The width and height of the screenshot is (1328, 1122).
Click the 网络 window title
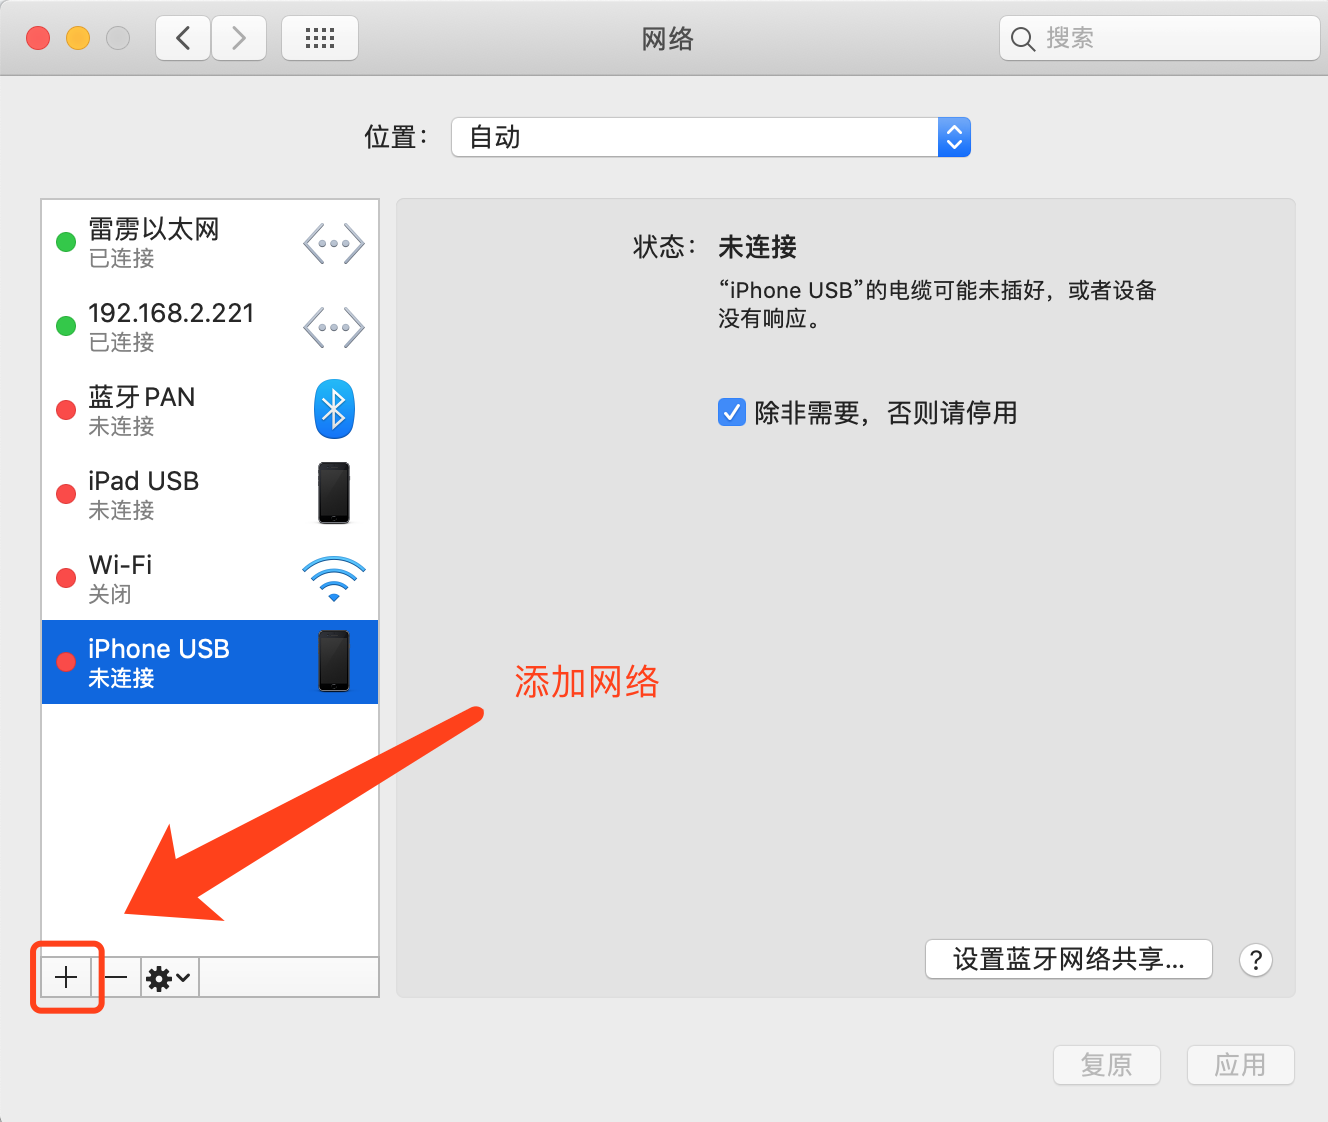(x=667, y=39)
